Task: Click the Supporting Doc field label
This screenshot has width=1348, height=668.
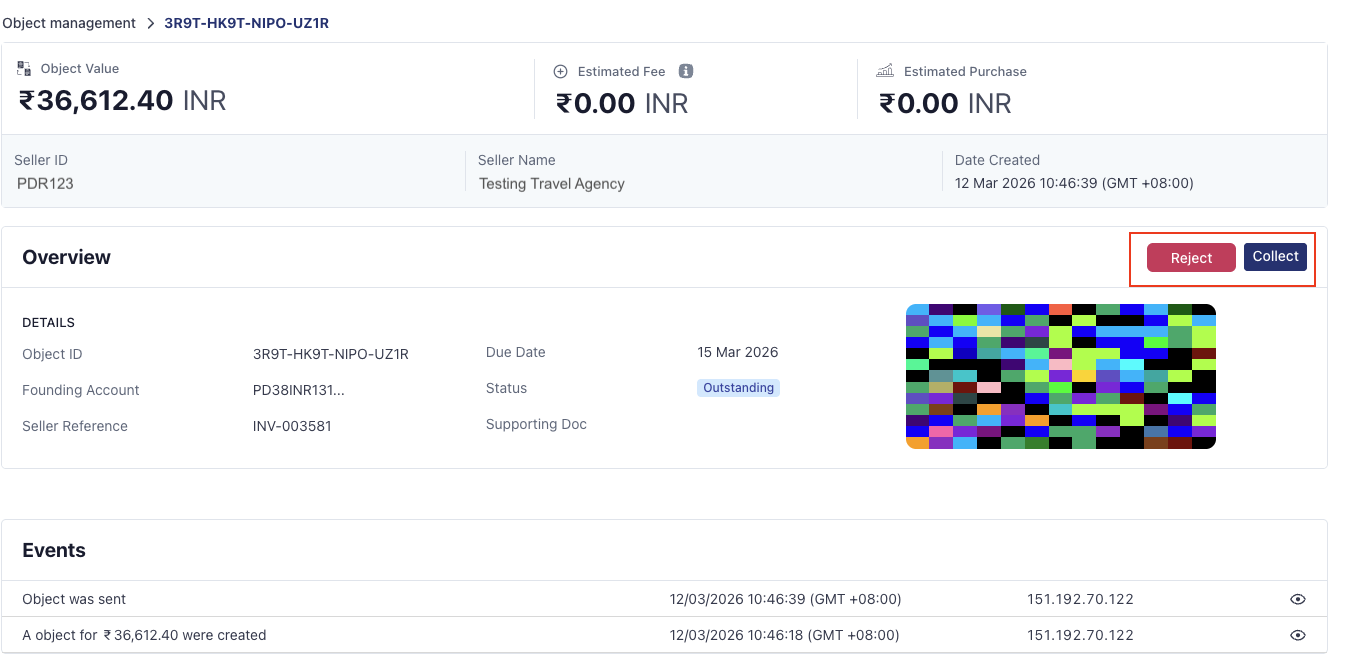Action: coord(536,424)
